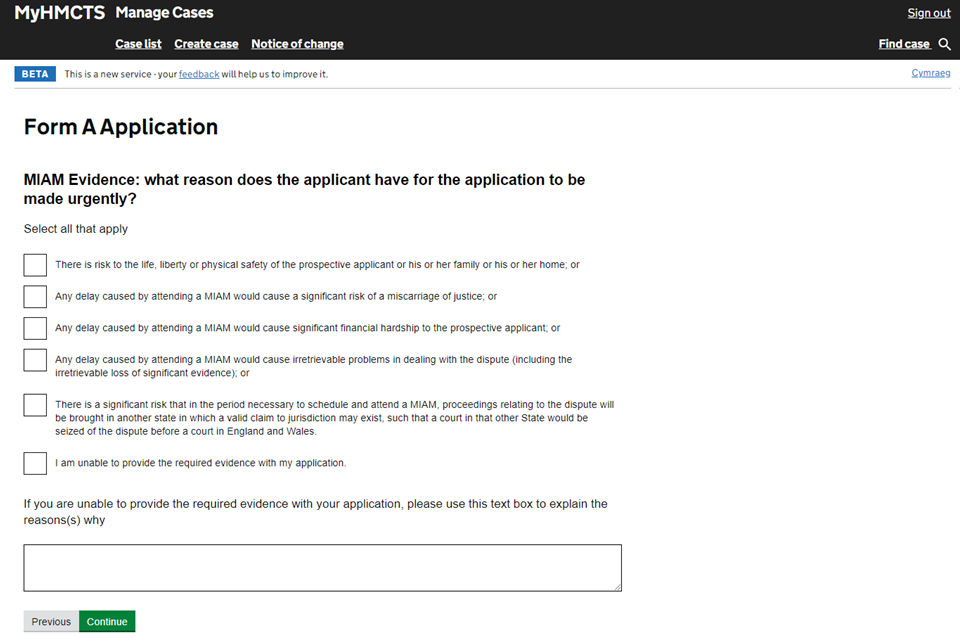Check 'I am unable to provide evidence' box
Viewport: 960px width, 640px height.
pos(35,463)
